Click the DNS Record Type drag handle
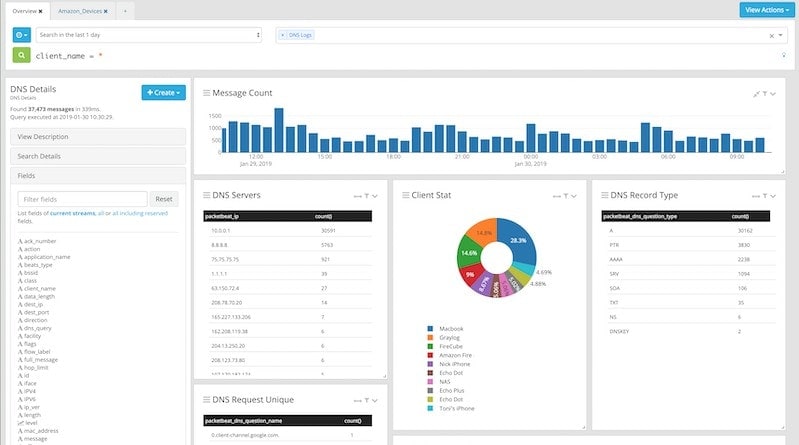 coord(604,195)
